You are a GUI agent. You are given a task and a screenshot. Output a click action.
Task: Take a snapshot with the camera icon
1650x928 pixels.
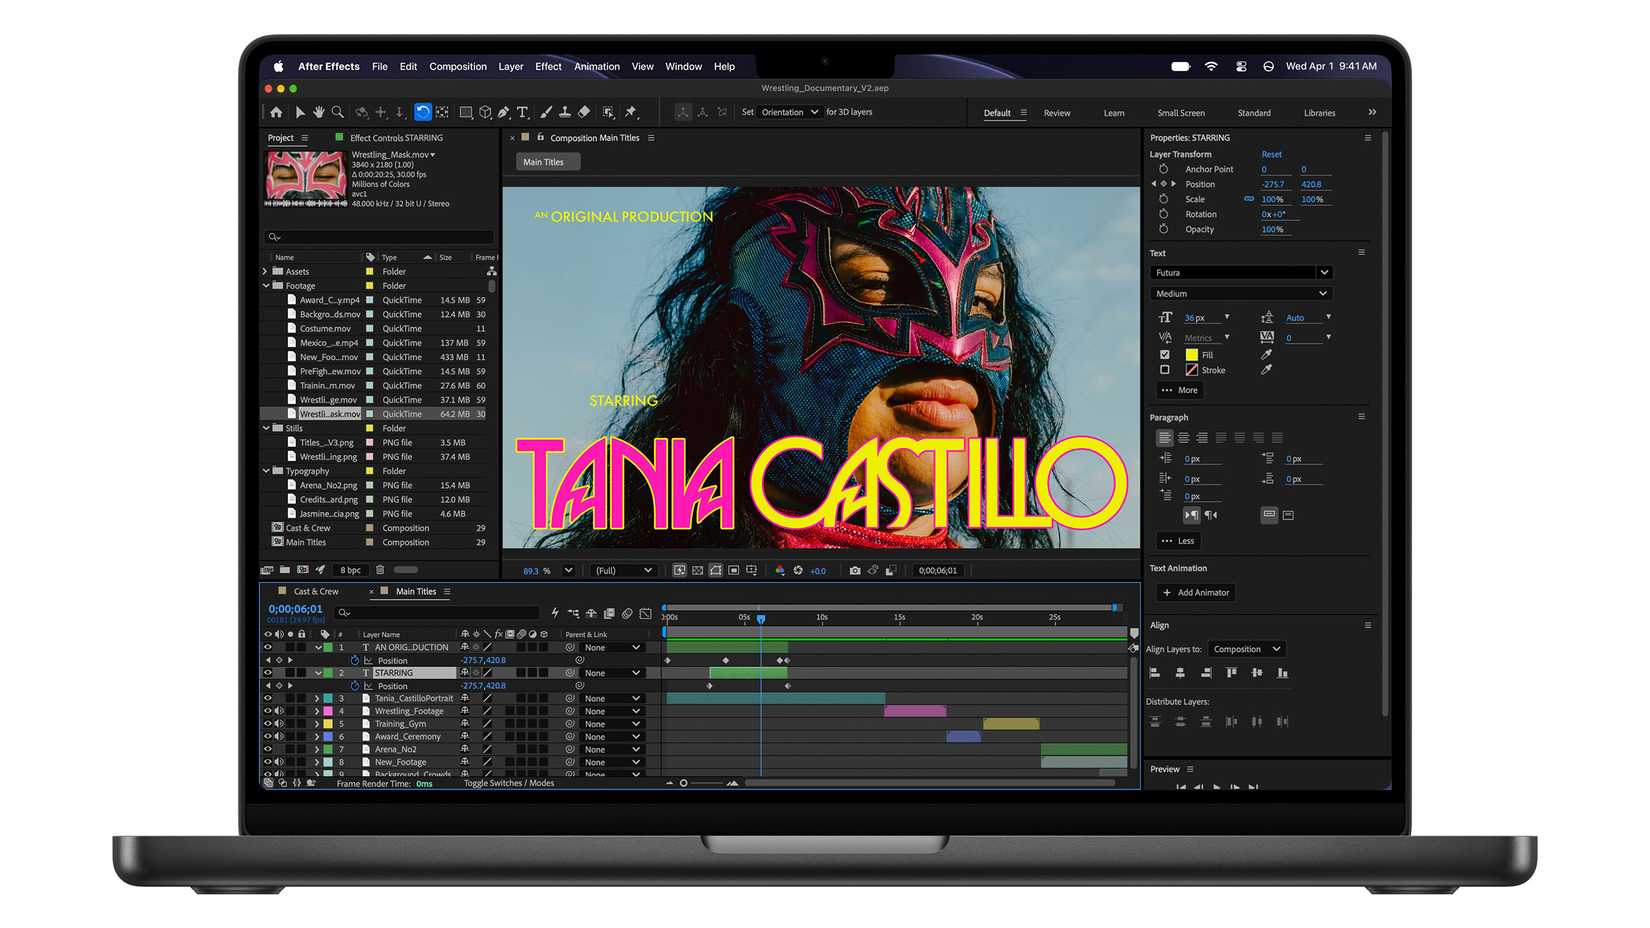click(x=855, y=570)
